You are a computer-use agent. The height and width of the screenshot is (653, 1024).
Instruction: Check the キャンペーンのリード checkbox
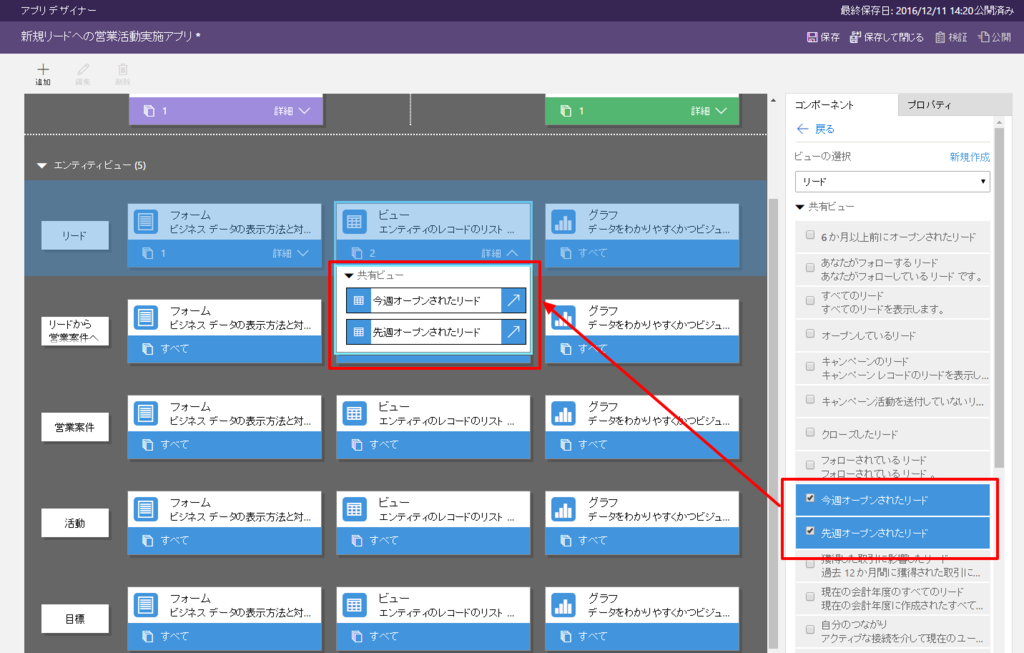pos(810,366)
